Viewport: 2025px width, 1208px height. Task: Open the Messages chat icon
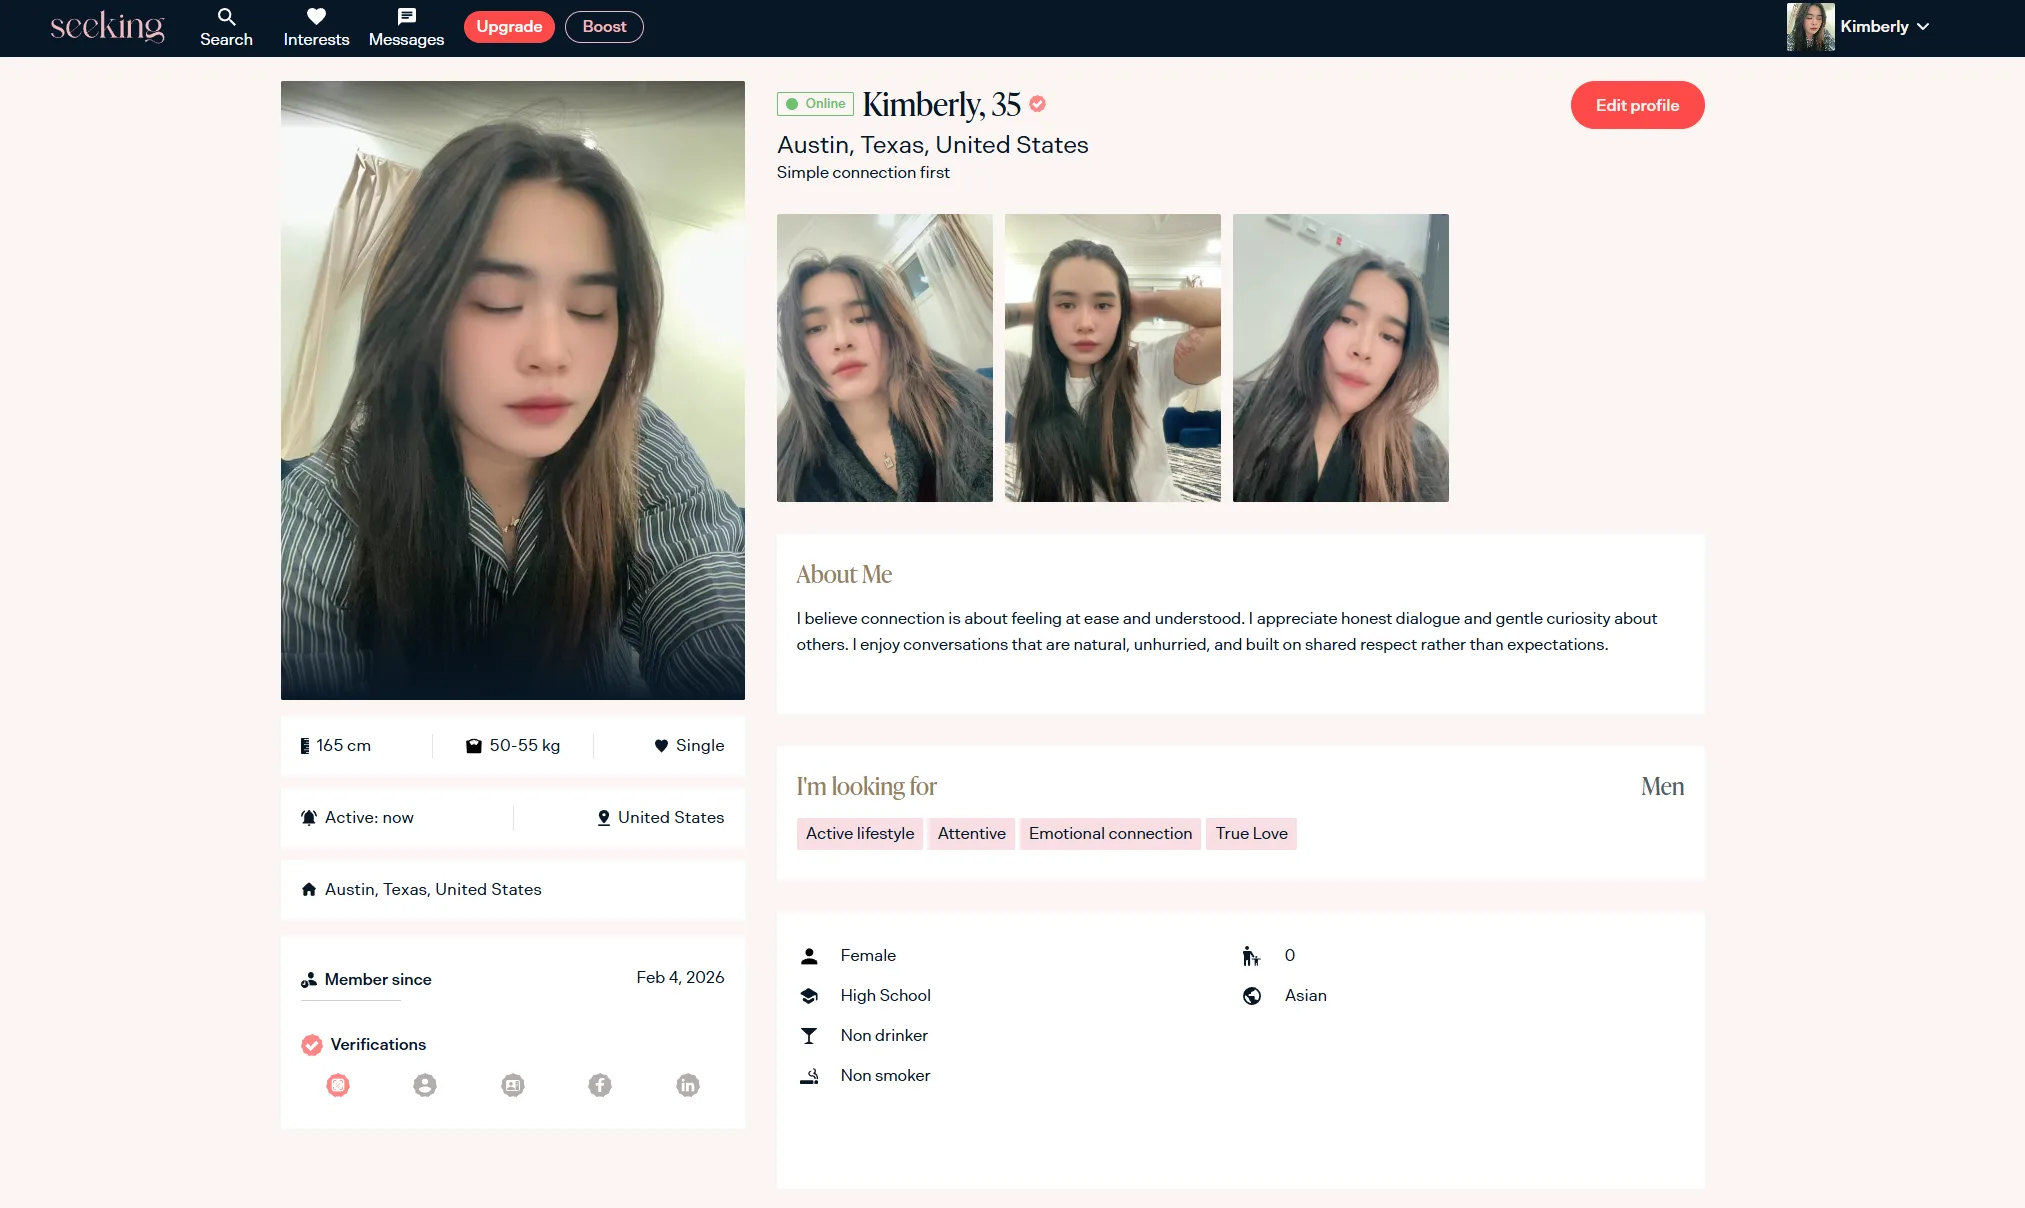(406, 17)
